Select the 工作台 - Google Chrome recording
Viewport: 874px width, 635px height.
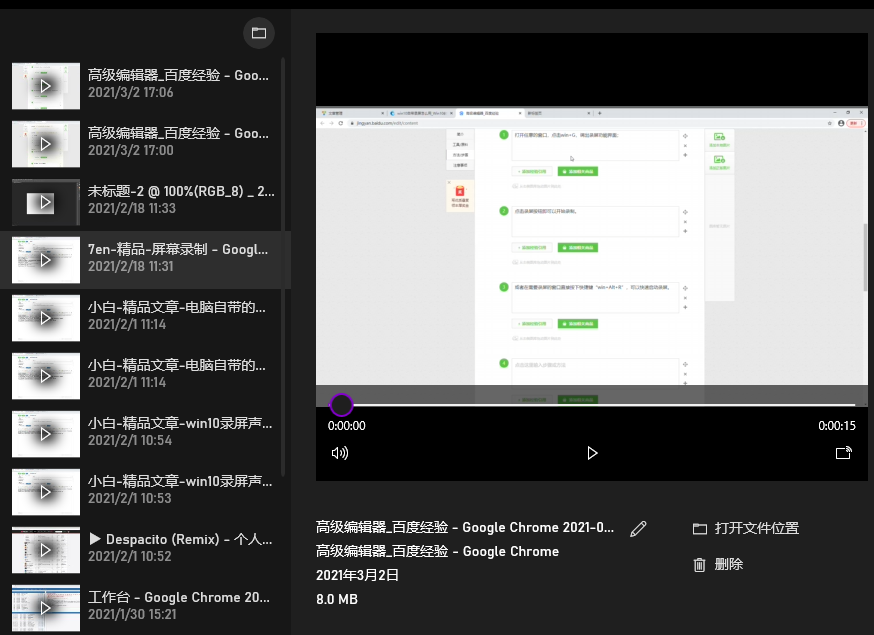tap(178, 606)
